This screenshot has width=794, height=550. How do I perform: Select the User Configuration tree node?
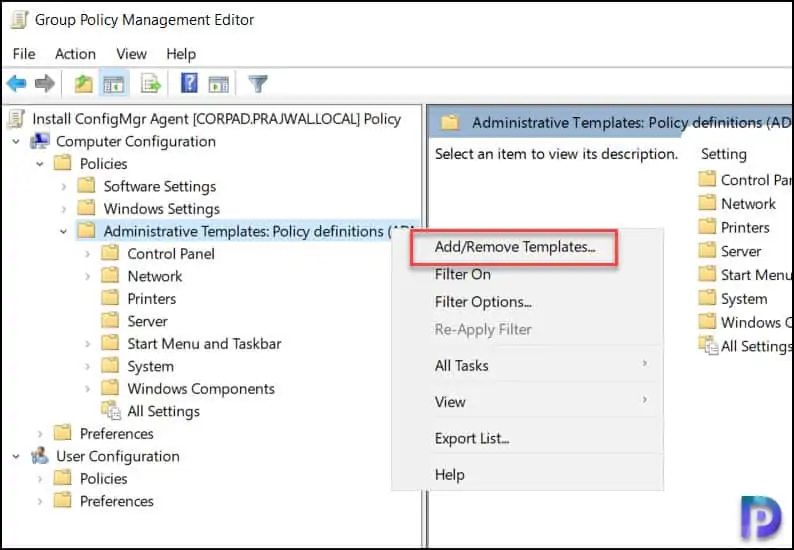click(x=117, y=456)
